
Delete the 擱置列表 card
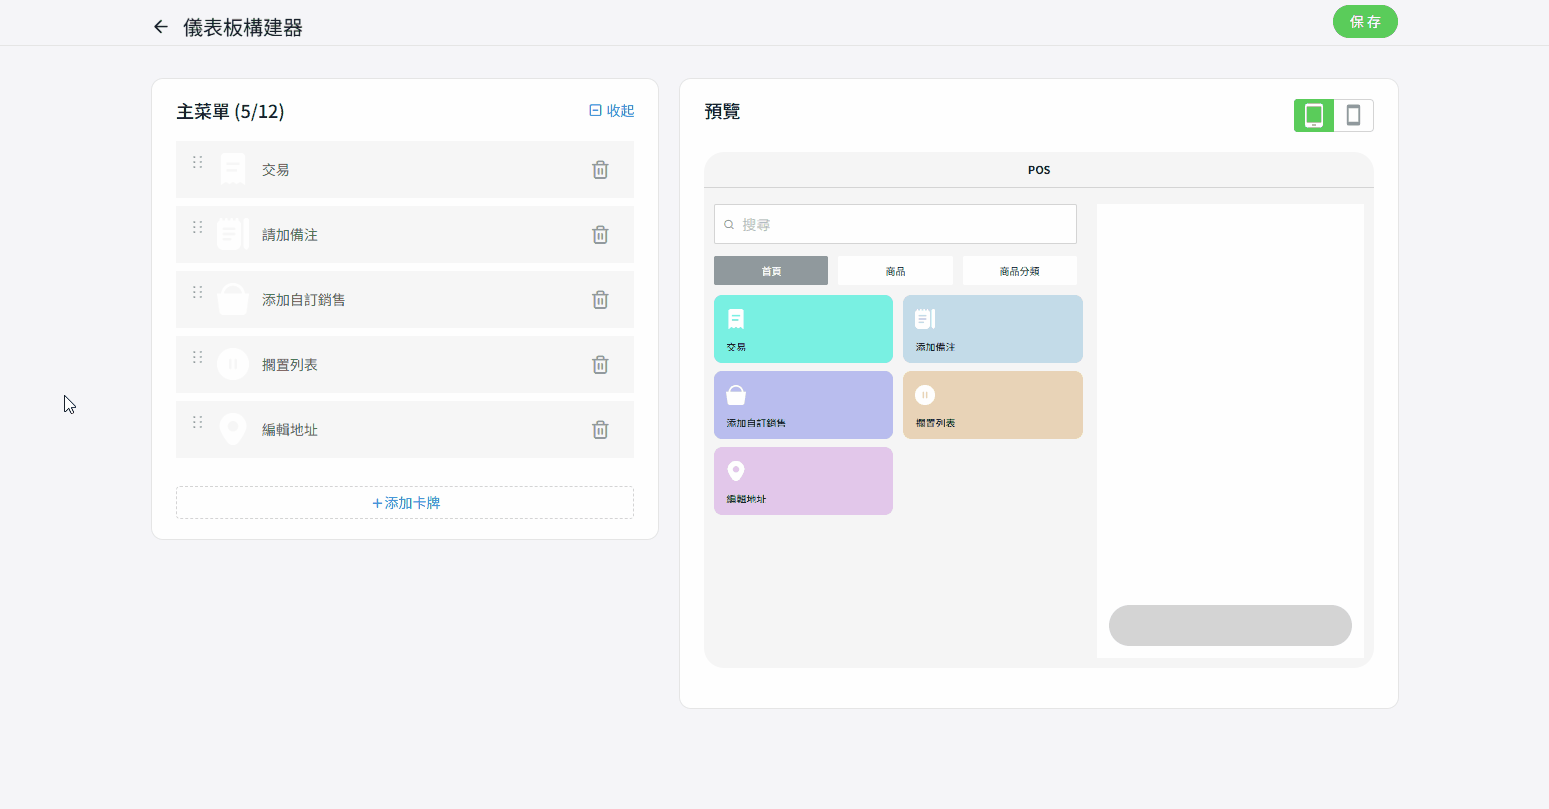[600, 365]
